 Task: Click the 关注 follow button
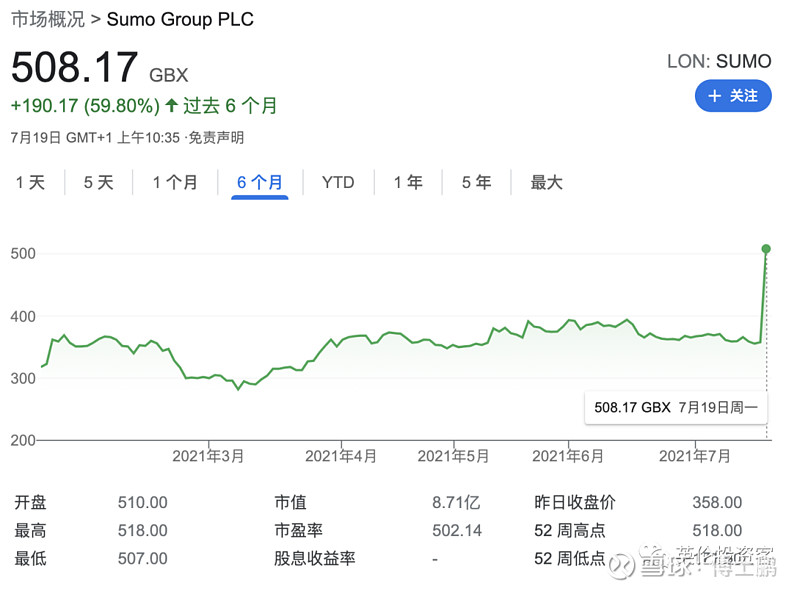click(733, 96)
